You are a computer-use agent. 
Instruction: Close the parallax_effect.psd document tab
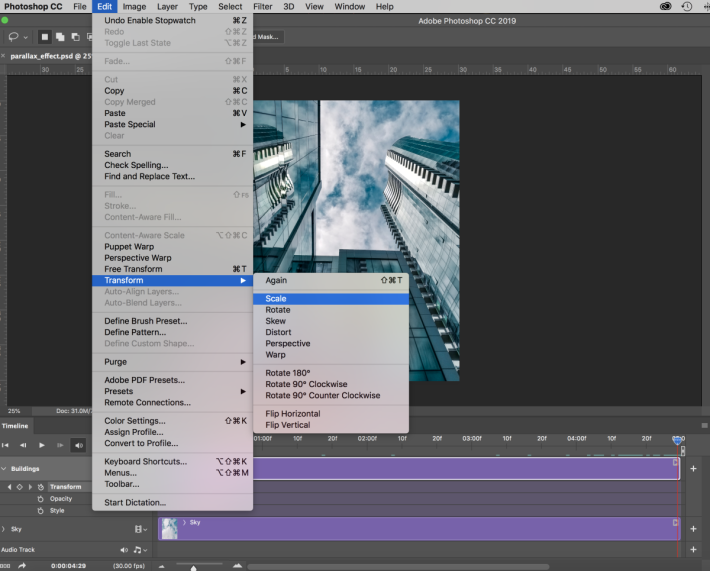click(3, 56)
